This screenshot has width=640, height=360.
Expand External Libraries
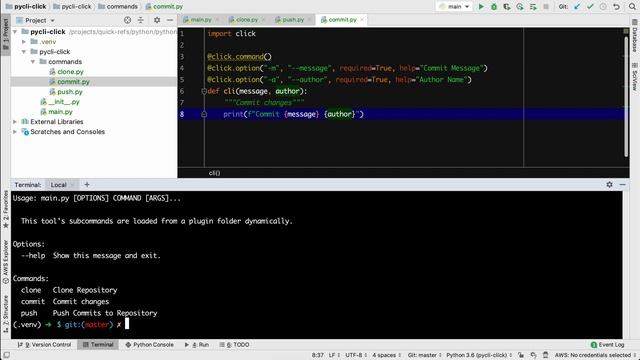click(15, 122)
